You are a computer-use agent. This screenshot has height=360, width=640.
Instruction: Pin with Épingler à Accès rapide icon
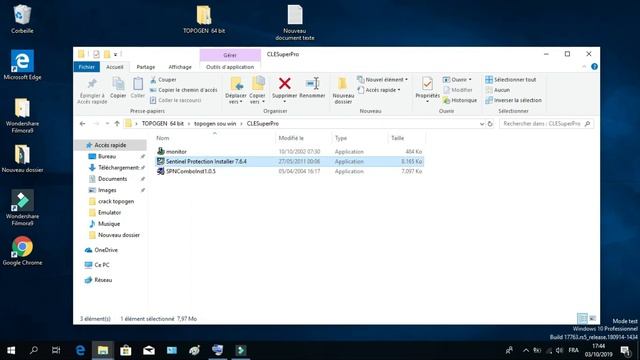(92, 84)
